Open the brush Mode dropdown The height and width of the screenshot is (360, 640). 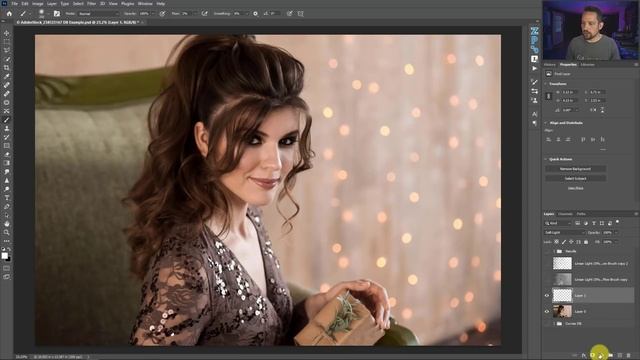[x=98, y=13]
